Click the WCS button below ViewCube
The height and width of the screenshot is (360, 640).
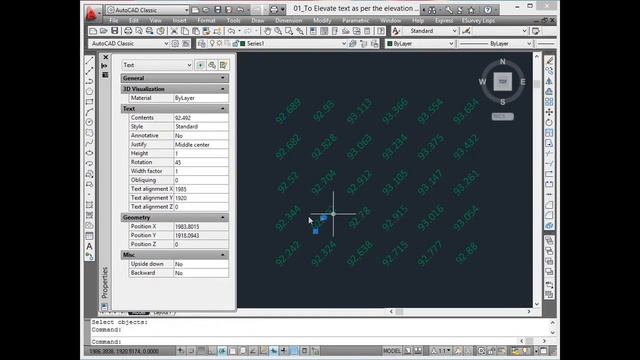pos(502,117)
